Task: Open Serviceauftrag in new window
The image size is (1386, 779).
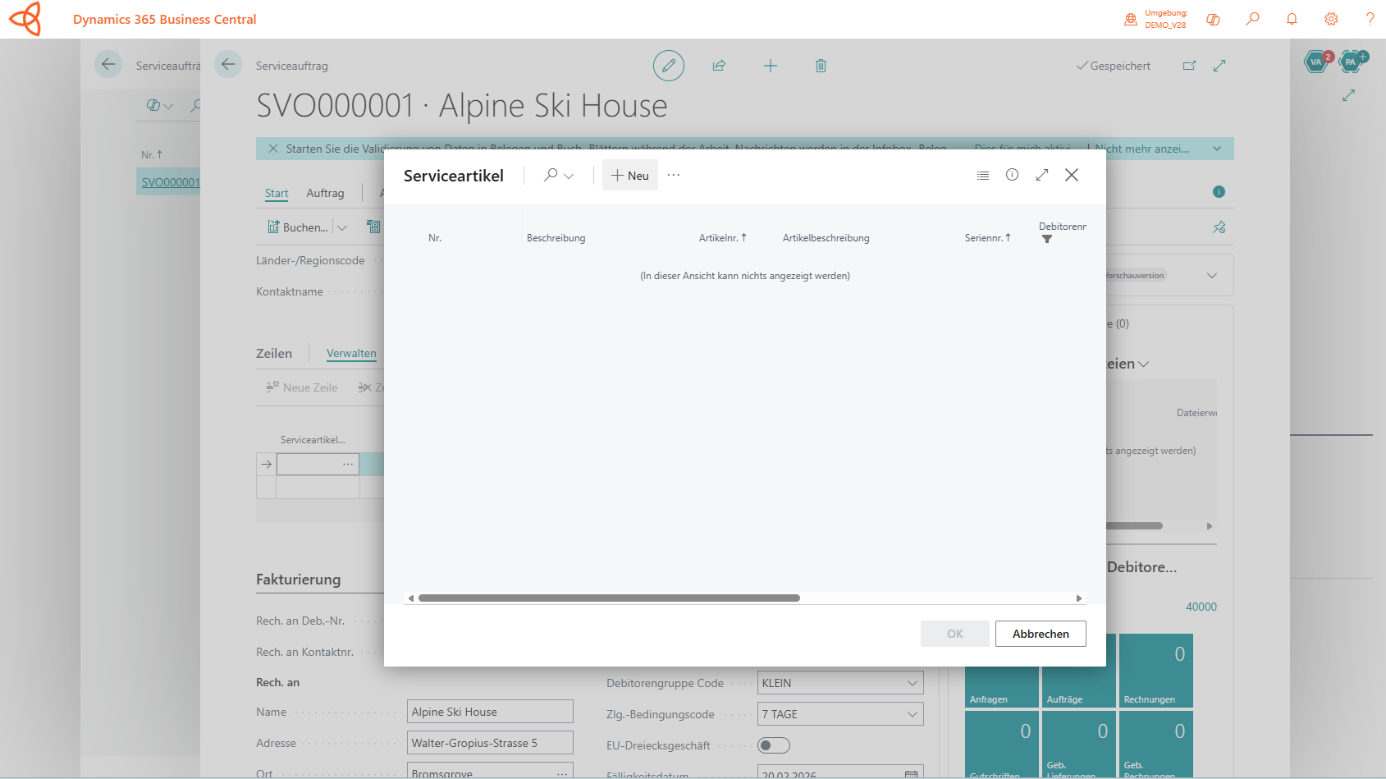Action: (x=1189, y=66)
